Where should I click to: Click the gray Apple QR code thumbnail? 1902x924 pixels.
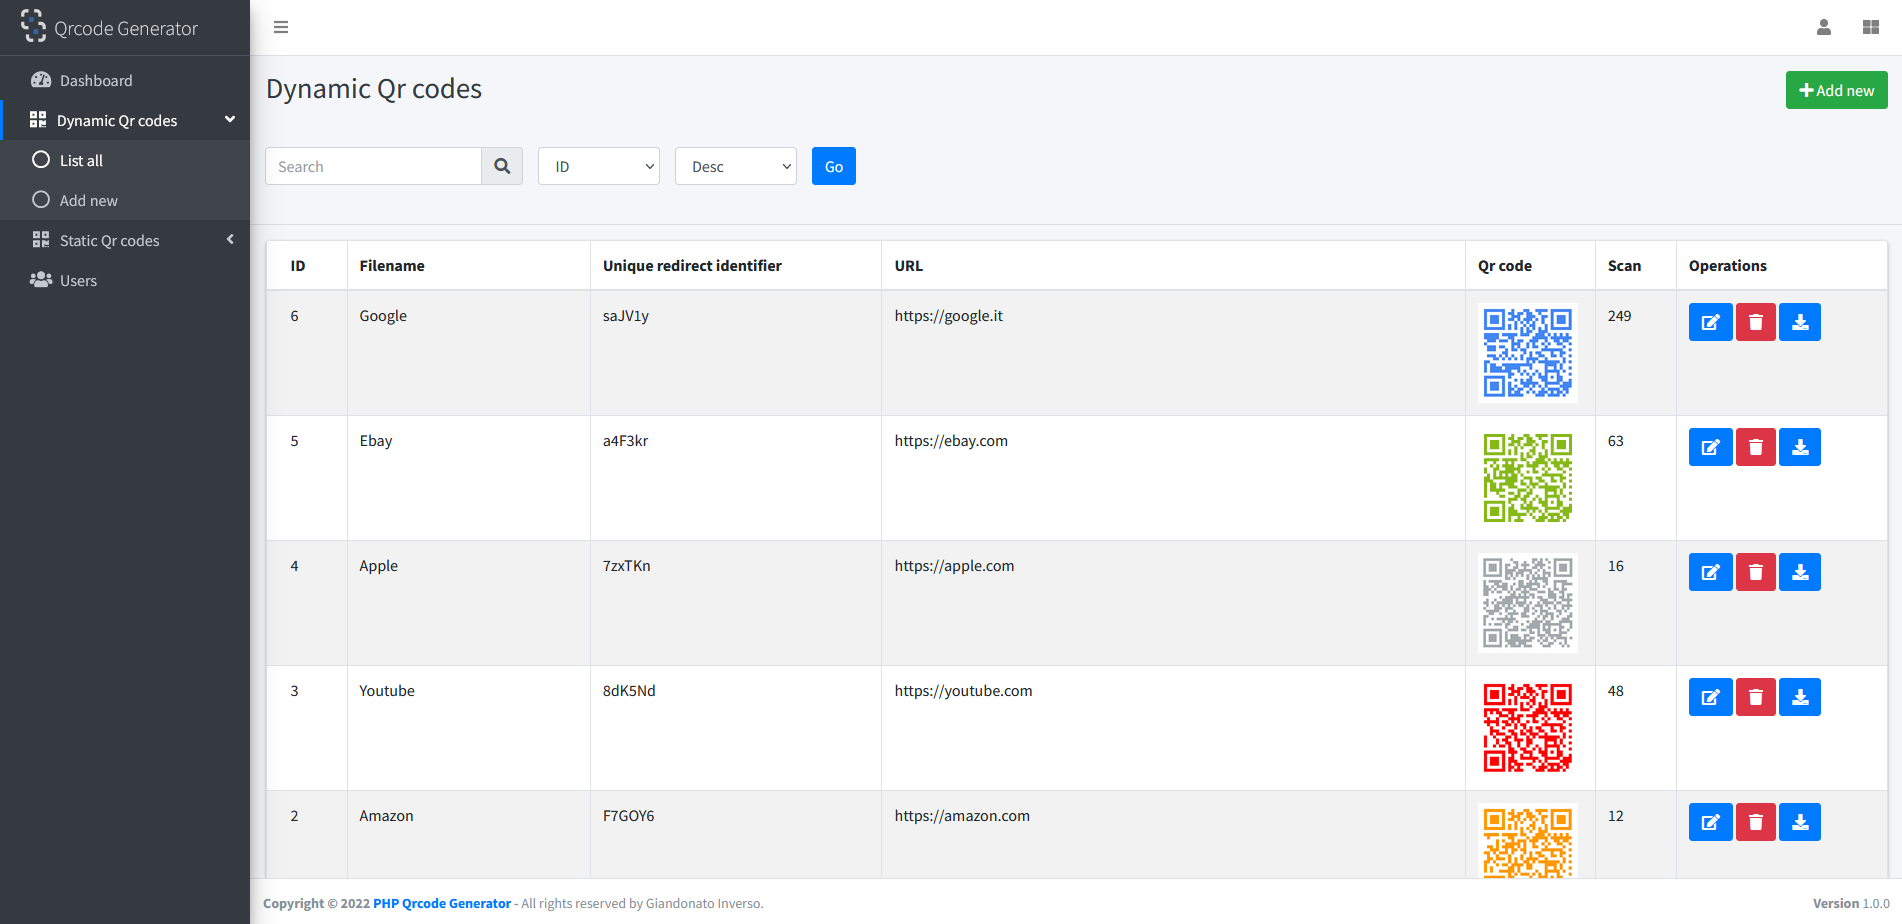(1528, 603)
